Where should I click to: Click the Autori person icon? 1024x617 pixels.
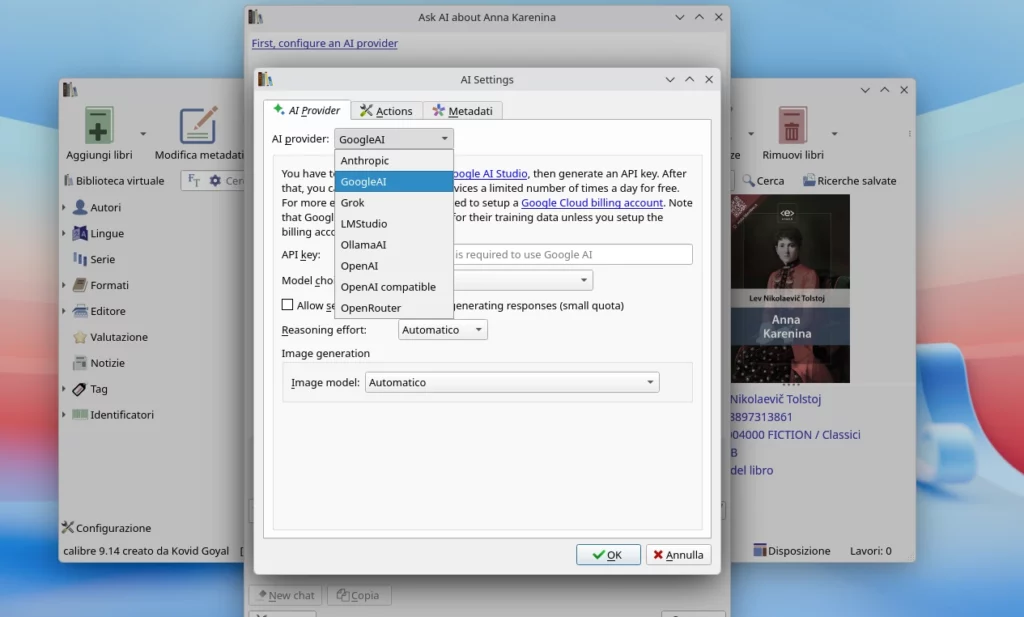click(80, 207)
